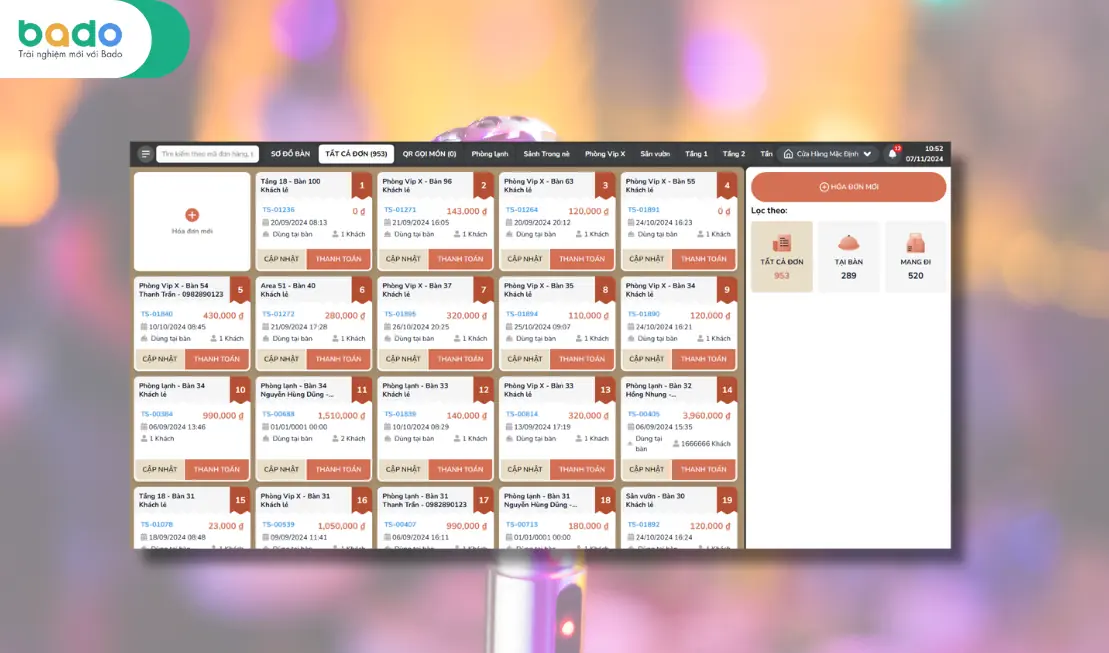Filter by Tất Cả Đơn receipt icon
The height and width of the screenshot is (653, 1109).
(x=782, y=243)
